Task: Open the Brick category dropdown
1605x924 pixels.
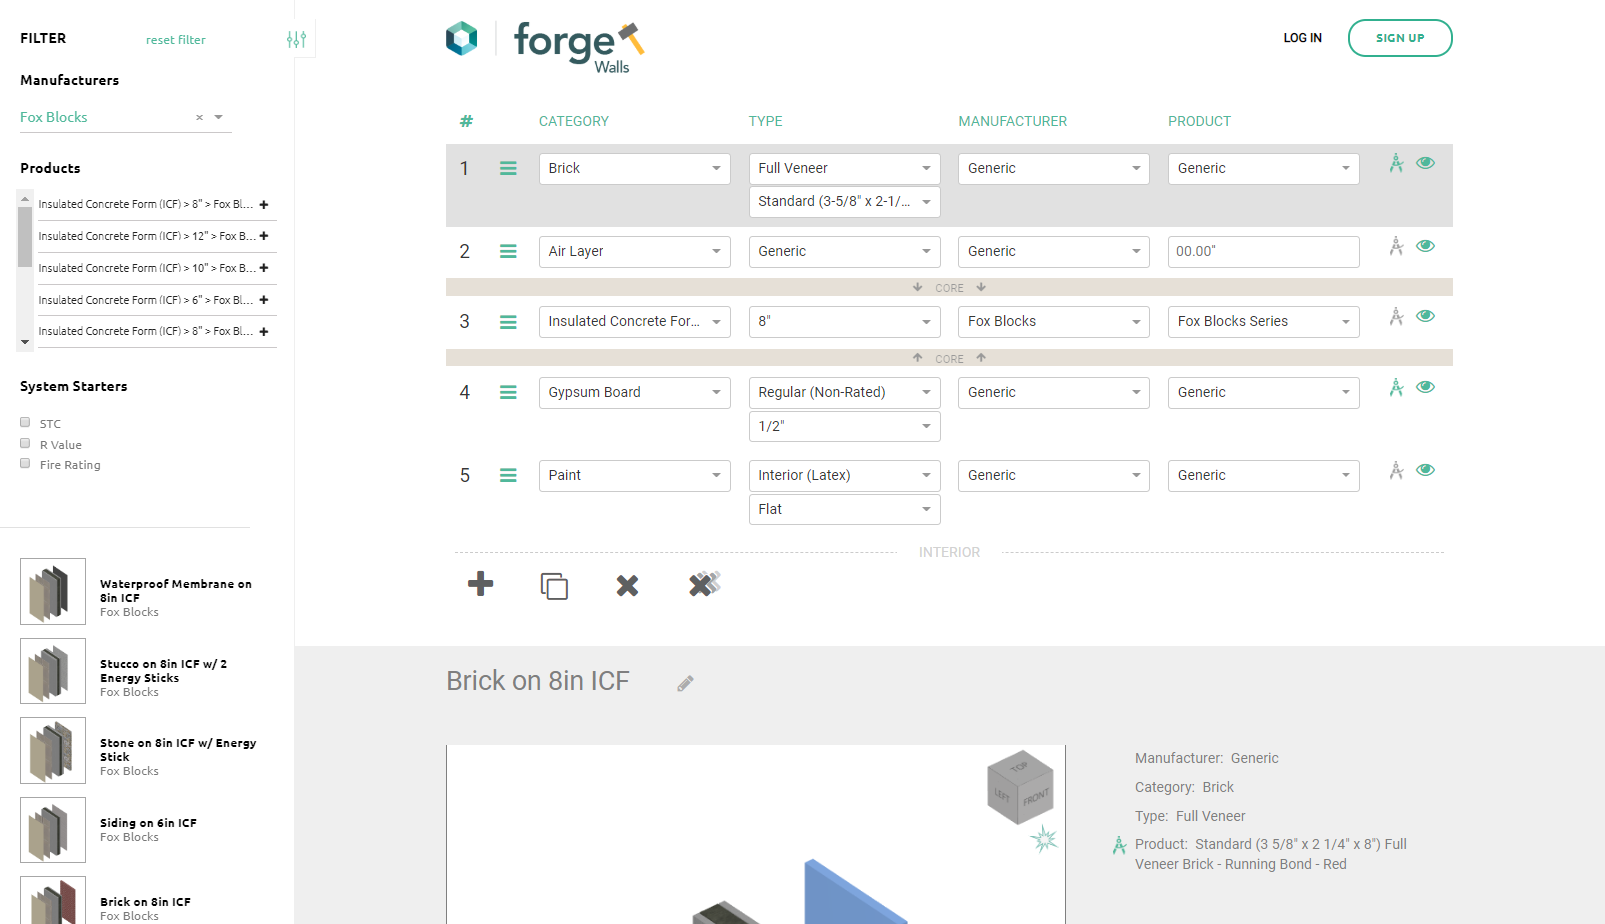Action: click(x=635, y=168)
